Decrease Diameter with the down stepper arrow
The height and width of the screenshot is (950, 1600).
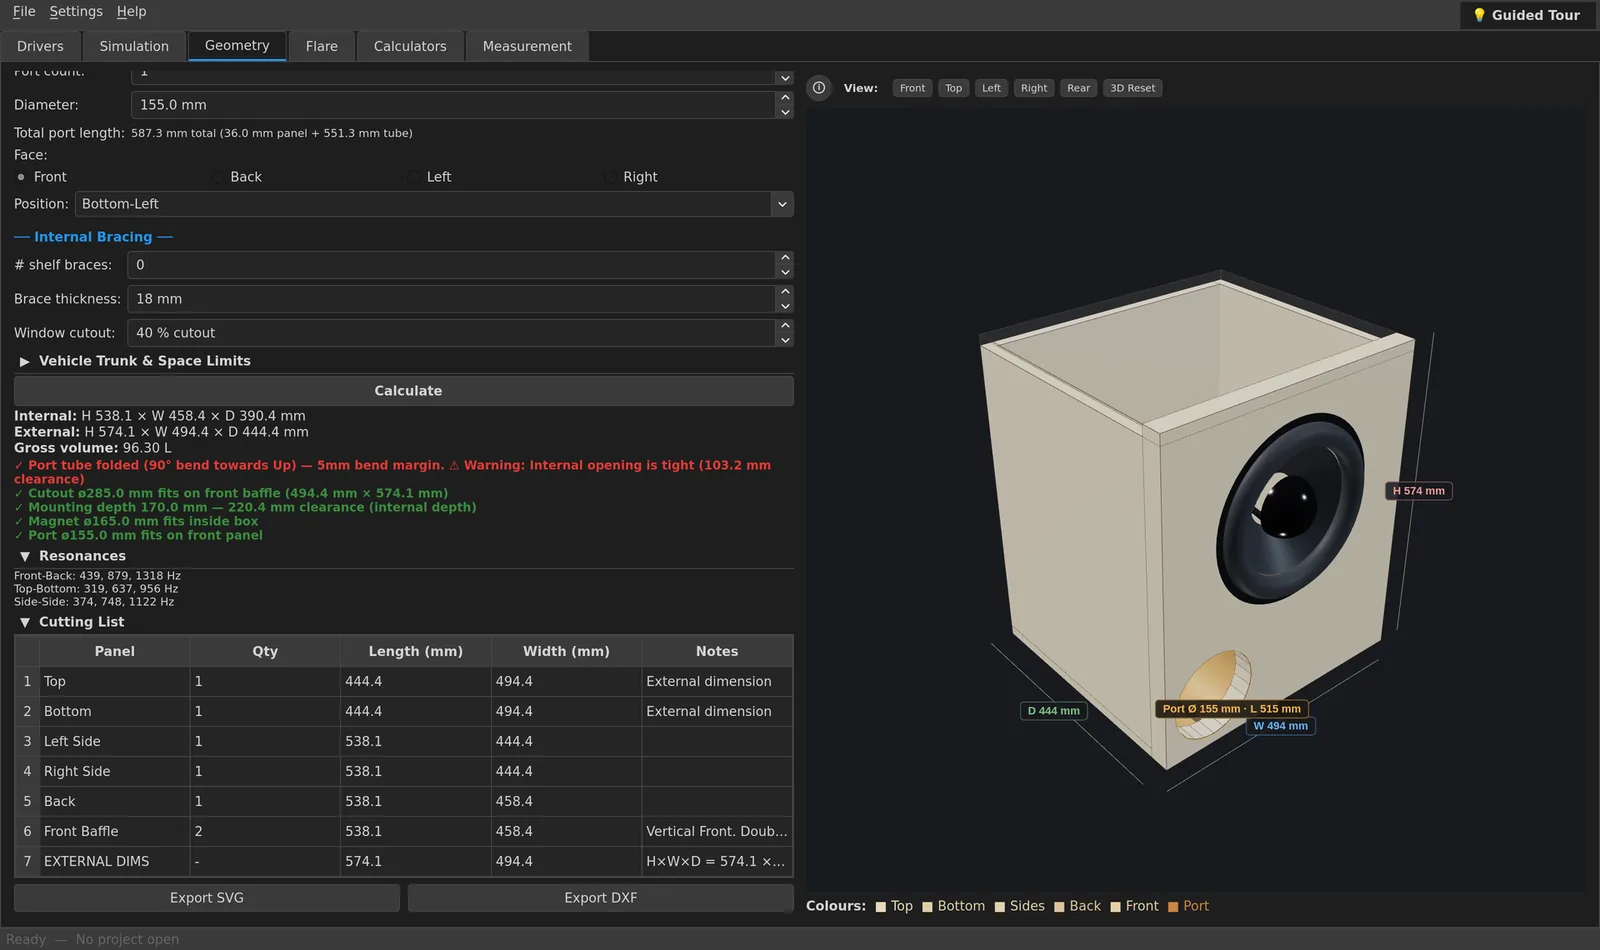(785, 112)
